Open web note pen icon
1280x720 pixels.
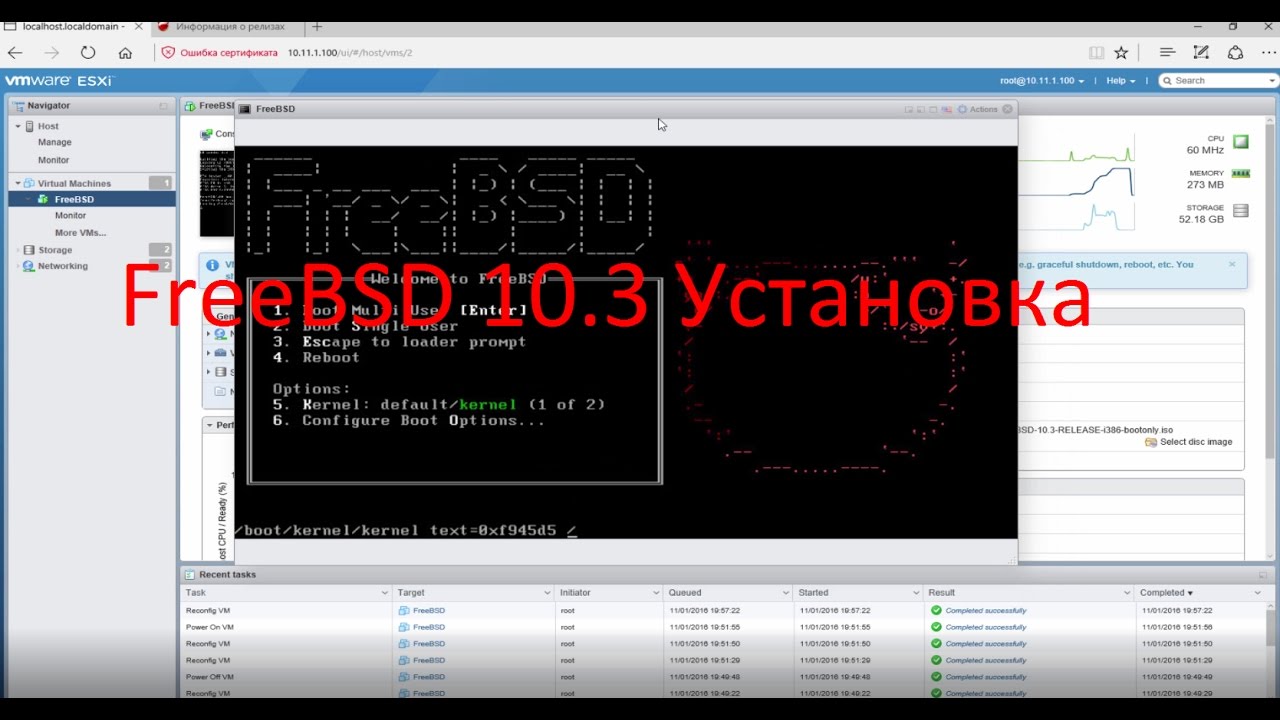[x=1201, y=53]
